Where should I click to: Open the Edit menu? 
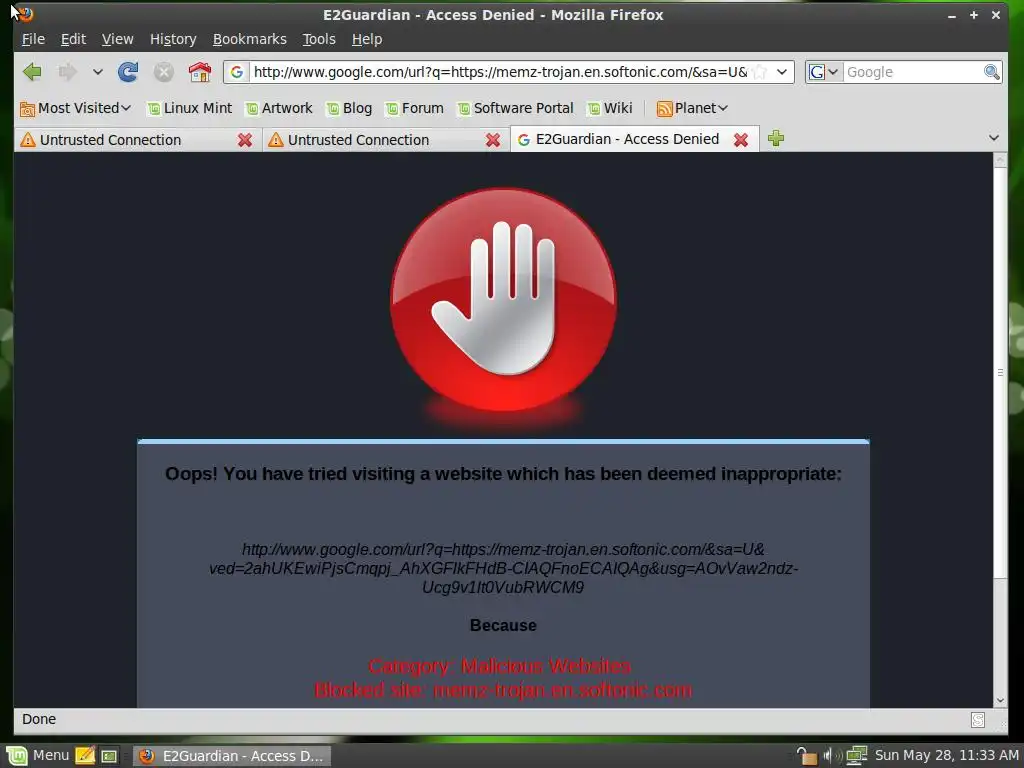[x=73, y=39]
